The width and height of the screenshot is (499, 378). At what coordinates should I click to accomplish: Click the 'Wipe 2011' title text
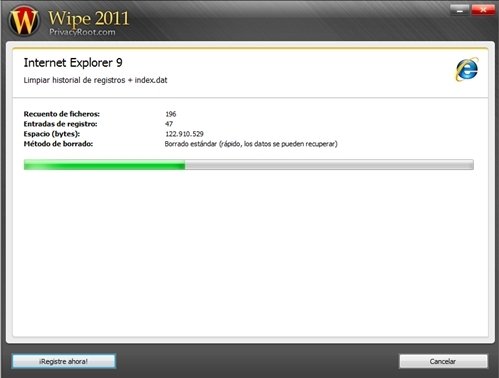[x=89, y=18]
